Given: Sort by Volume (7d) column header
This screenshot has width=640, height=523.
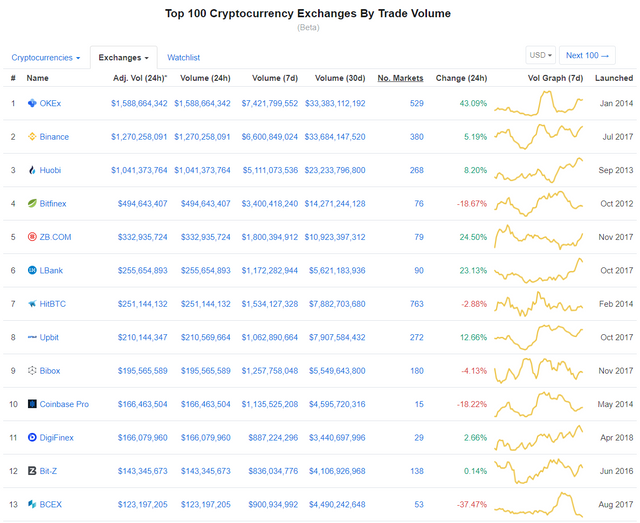Looking at the screenshot, I should (275, 78).
